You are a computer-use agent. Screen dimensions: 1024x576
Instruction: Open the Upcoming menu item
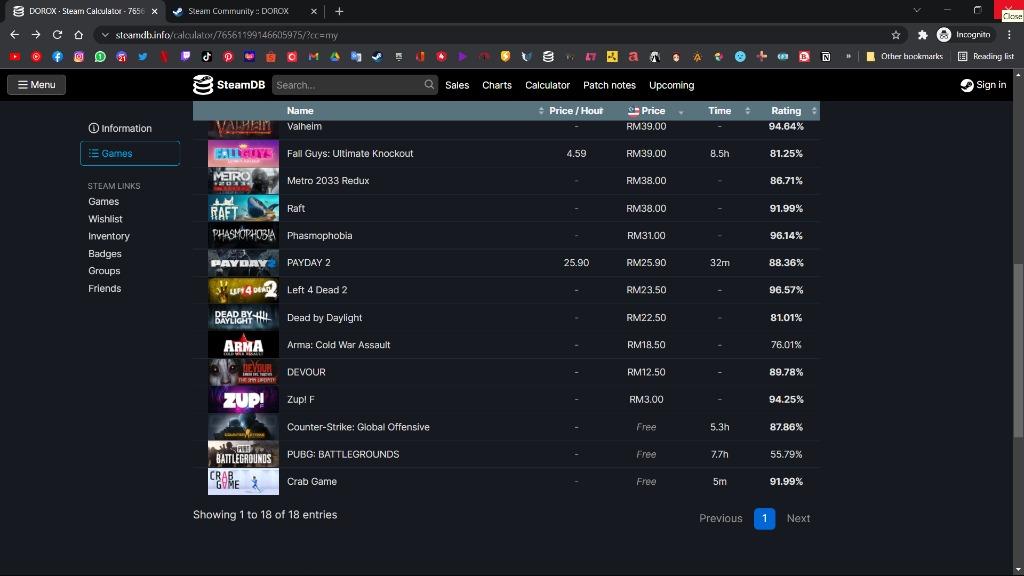pyautogui.click(x=671, y=85)
